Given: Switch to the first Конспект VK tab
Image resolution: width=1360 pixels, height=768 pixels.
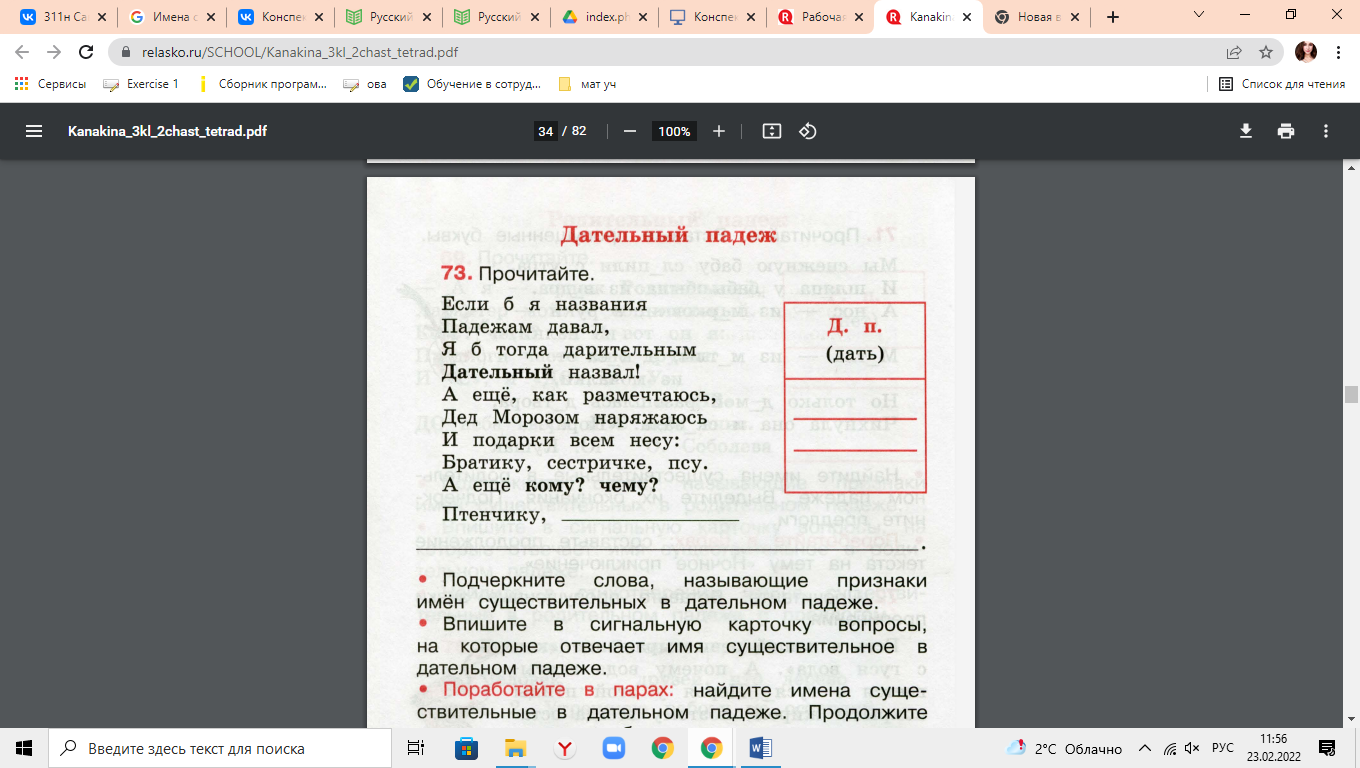Looking at the screenshot, I should click(x=279, y=17).
